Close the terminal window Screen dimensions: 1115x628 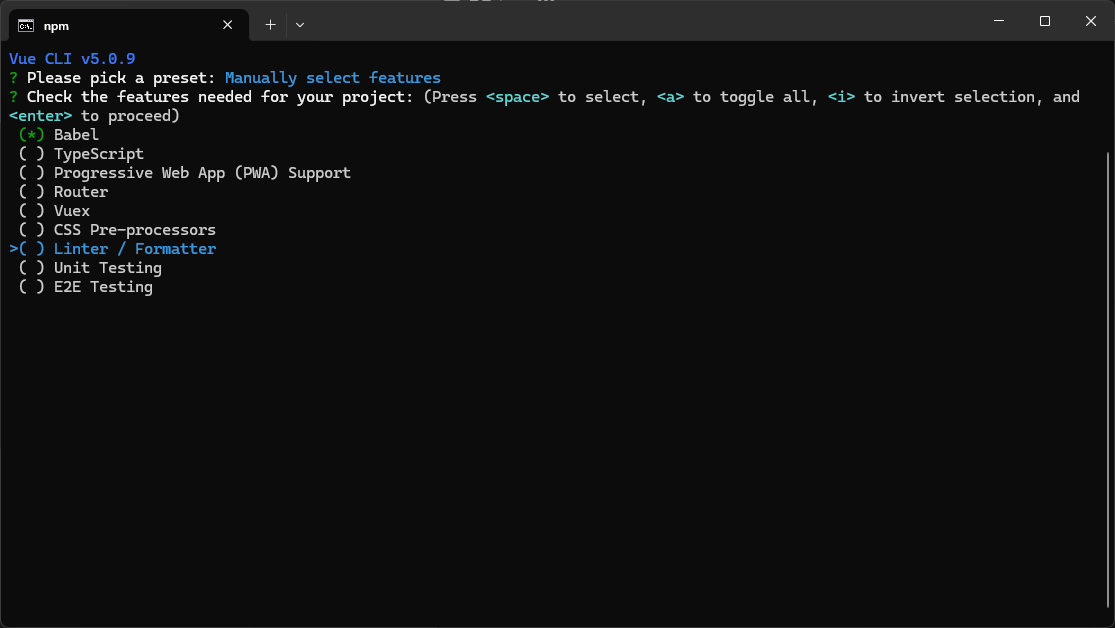click(x=1090, y=21)
